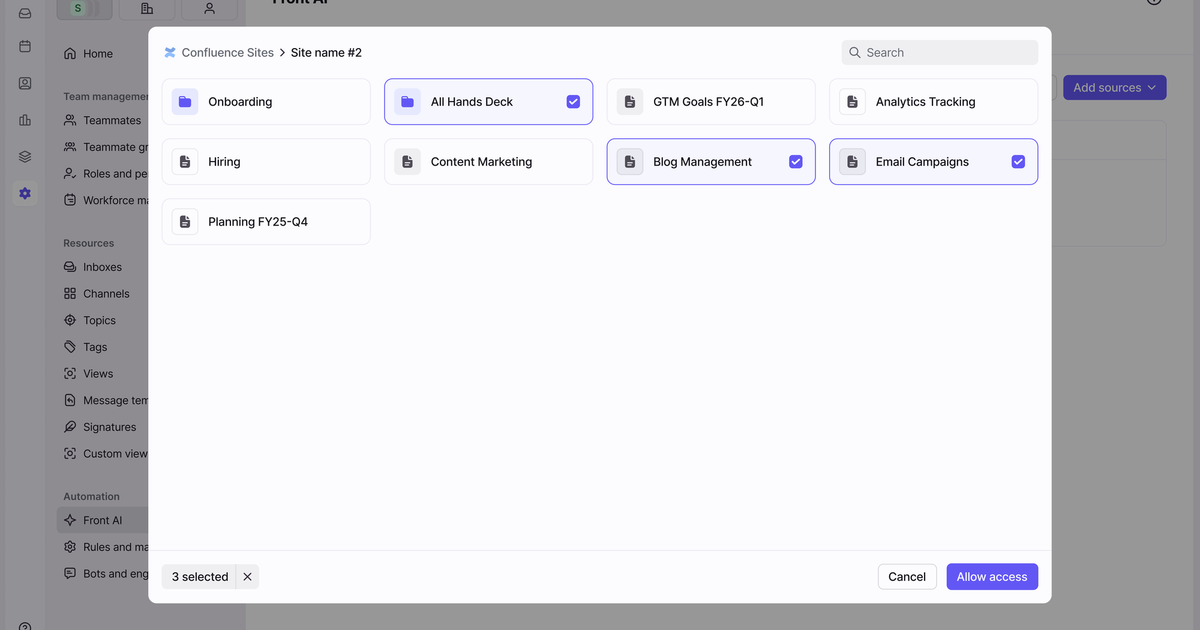The width and height of the screenshot is (1200, 630).
Task: Click the Confluence logo icon in breadcrumb
Action: [x=170, y=53]
